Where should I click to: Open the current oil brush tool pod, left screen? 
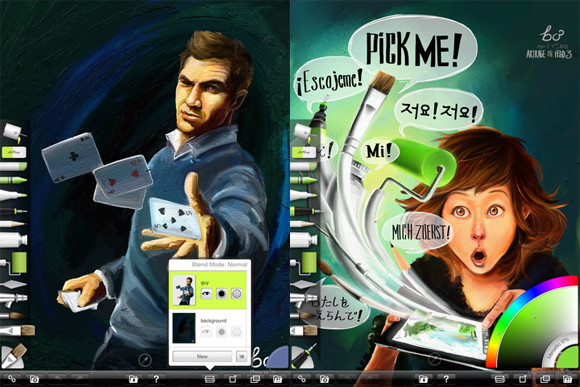(14, 356)
